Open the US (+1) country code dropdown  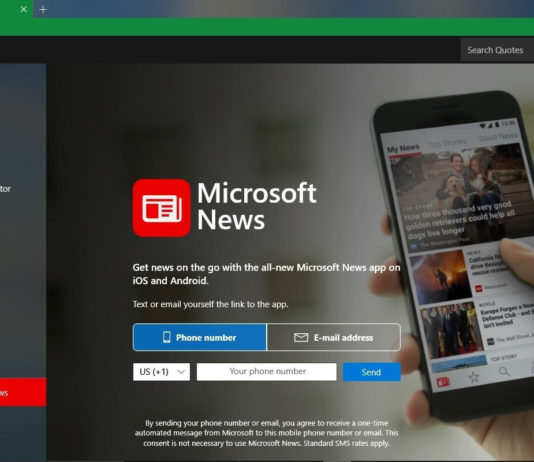coord(161,372)
